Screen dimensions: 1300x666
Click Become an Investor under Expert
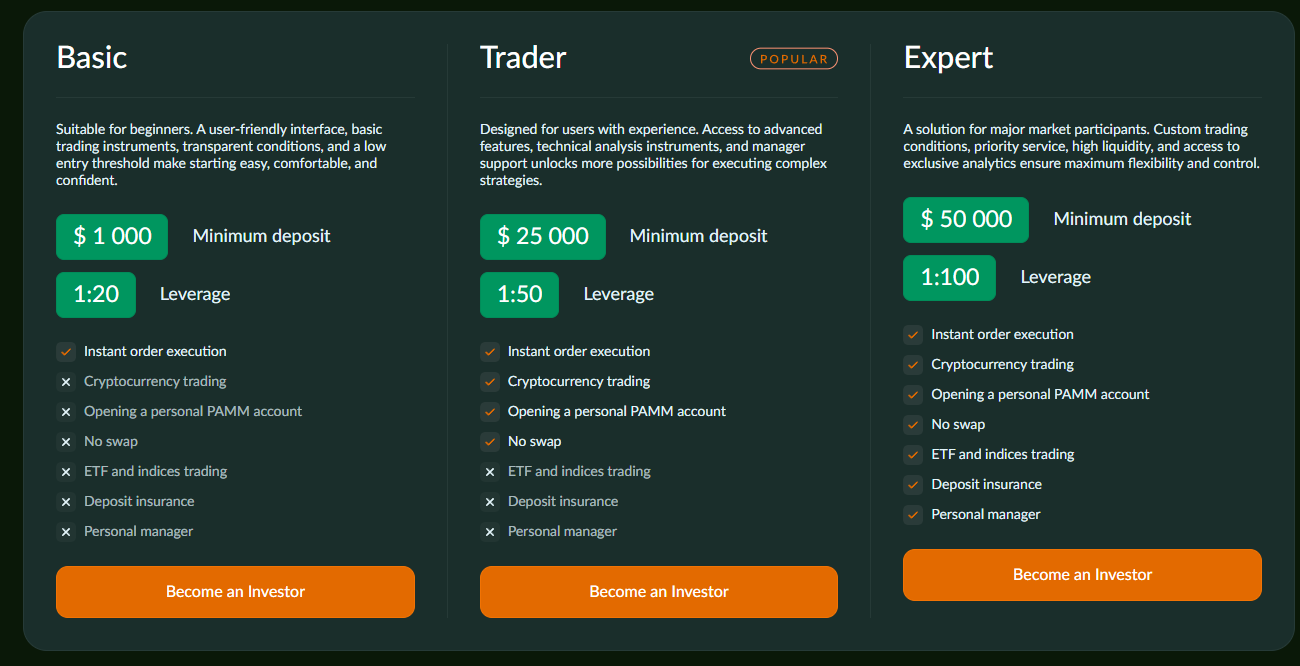click(1081, 575)
